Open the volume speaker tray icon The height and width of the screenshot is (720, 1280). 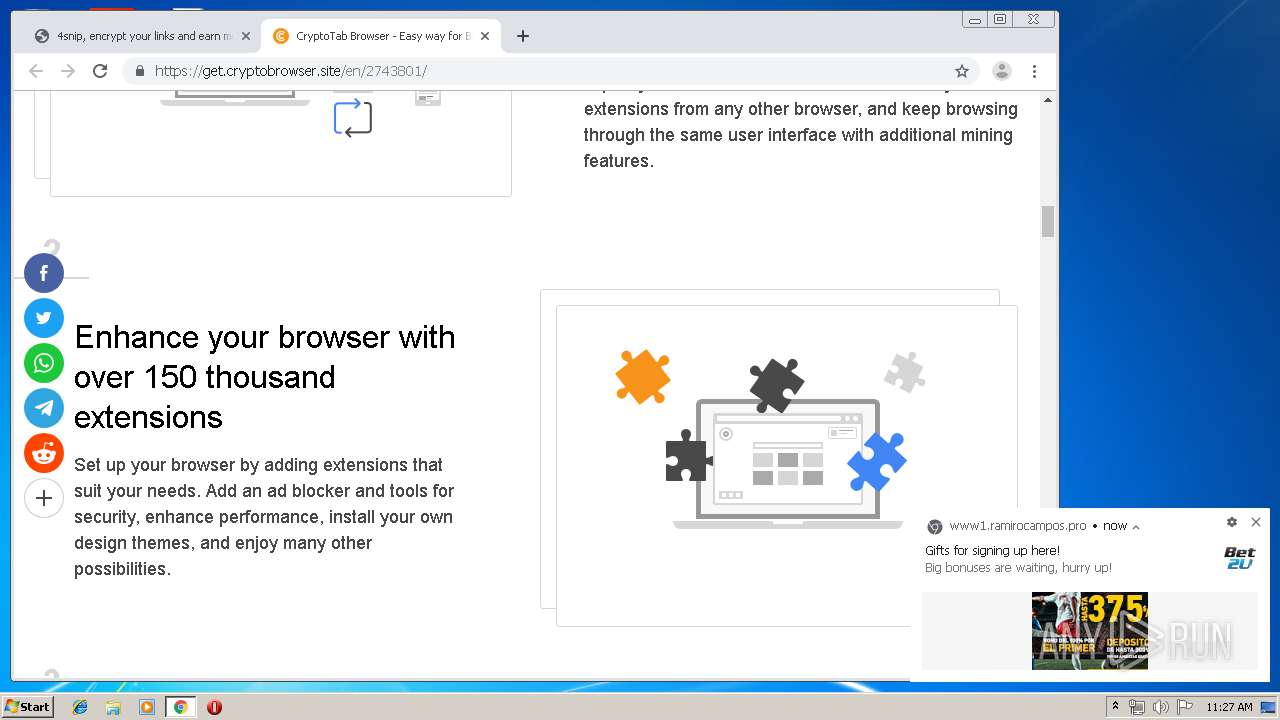1161,707
